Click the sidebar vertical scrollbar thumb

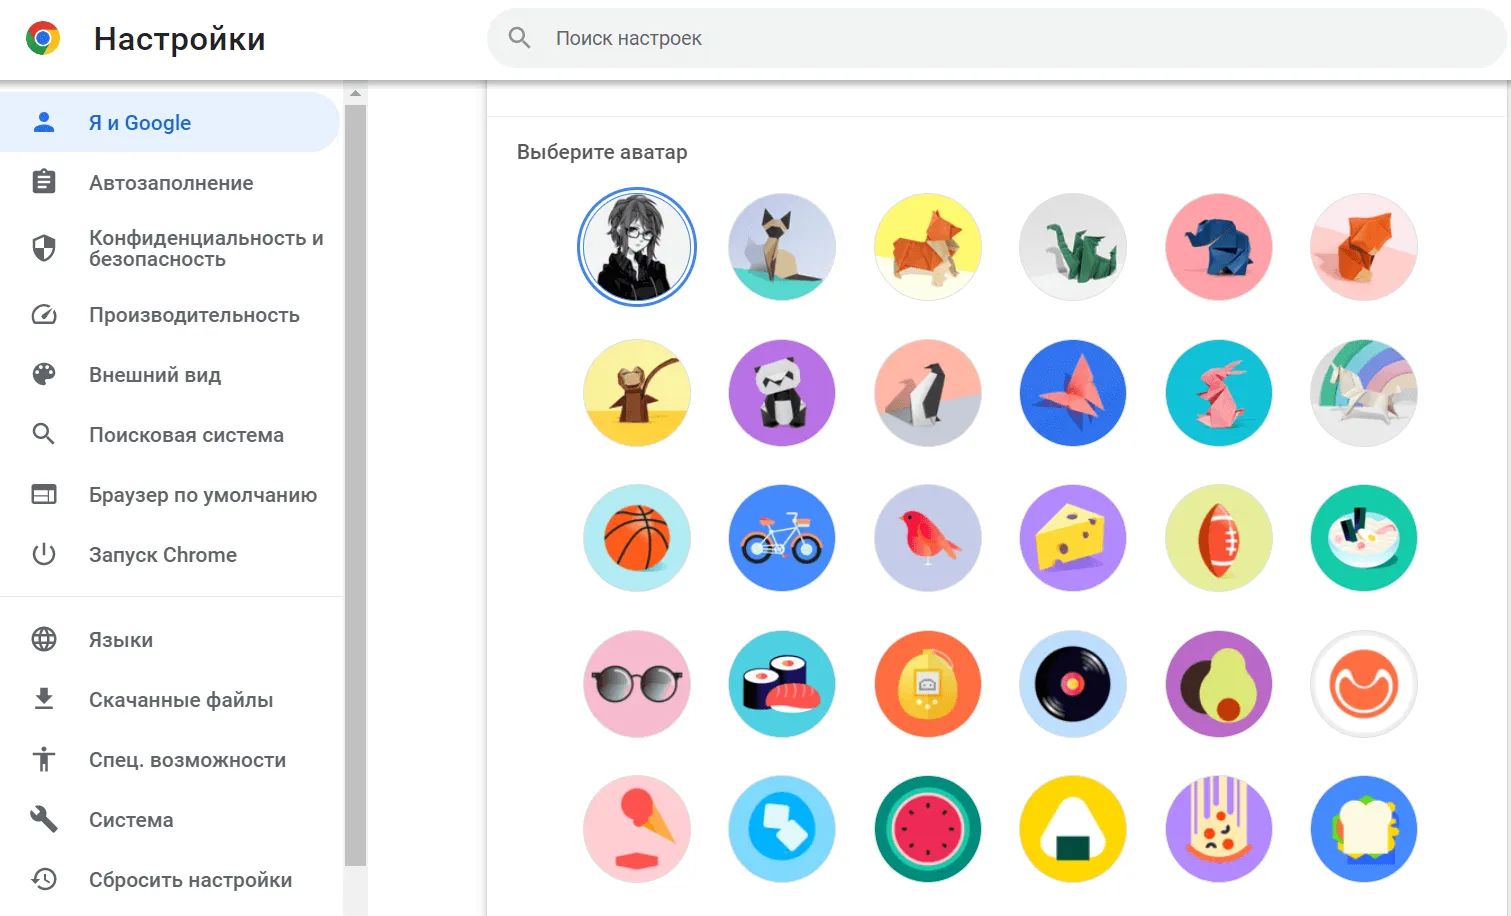[x=355, y=485]
